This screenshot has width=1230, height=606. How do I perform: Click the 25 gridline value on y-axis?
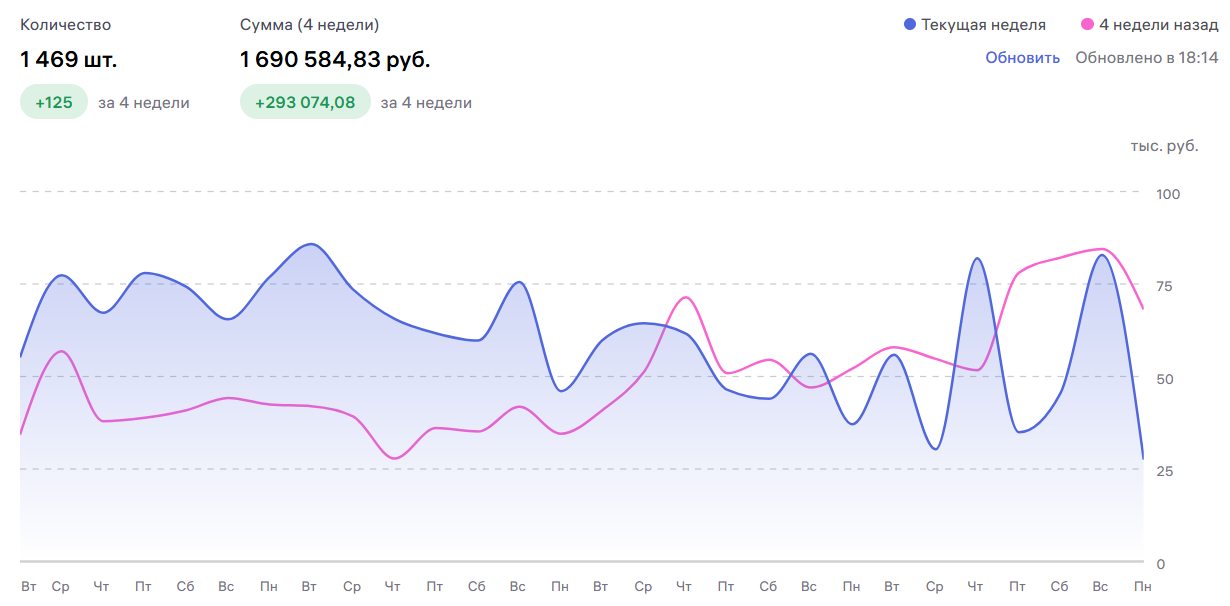1165,471
